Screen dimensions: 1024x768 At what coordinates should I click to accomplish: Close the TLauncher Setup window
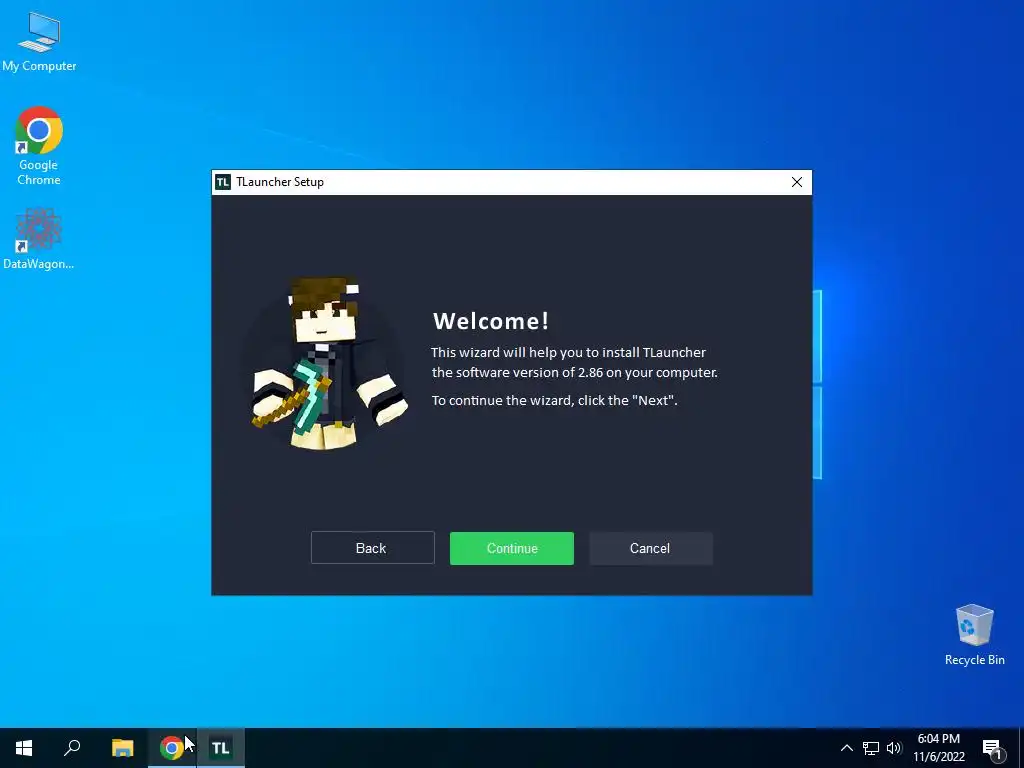coord(797,182)
